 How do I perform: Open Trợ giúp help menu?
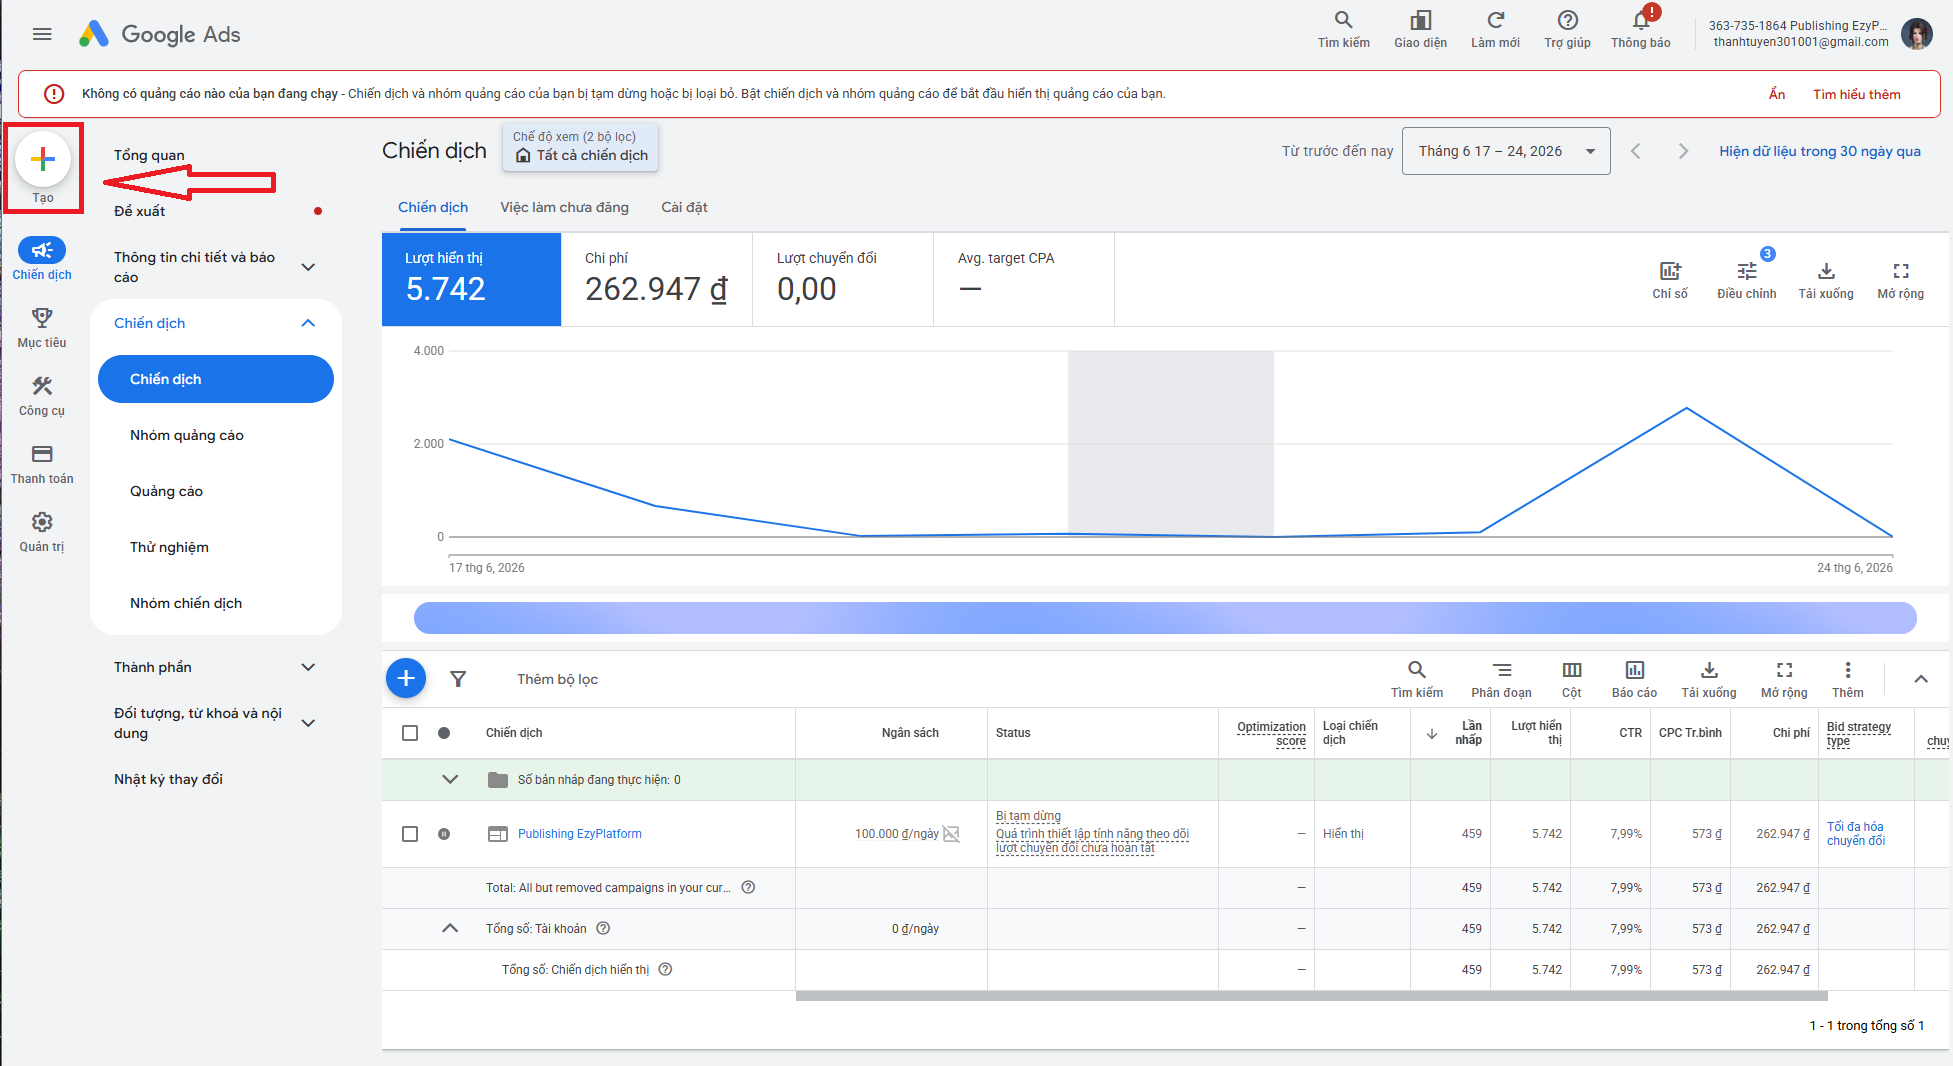pyautogui.click(x=1567, y=29)
